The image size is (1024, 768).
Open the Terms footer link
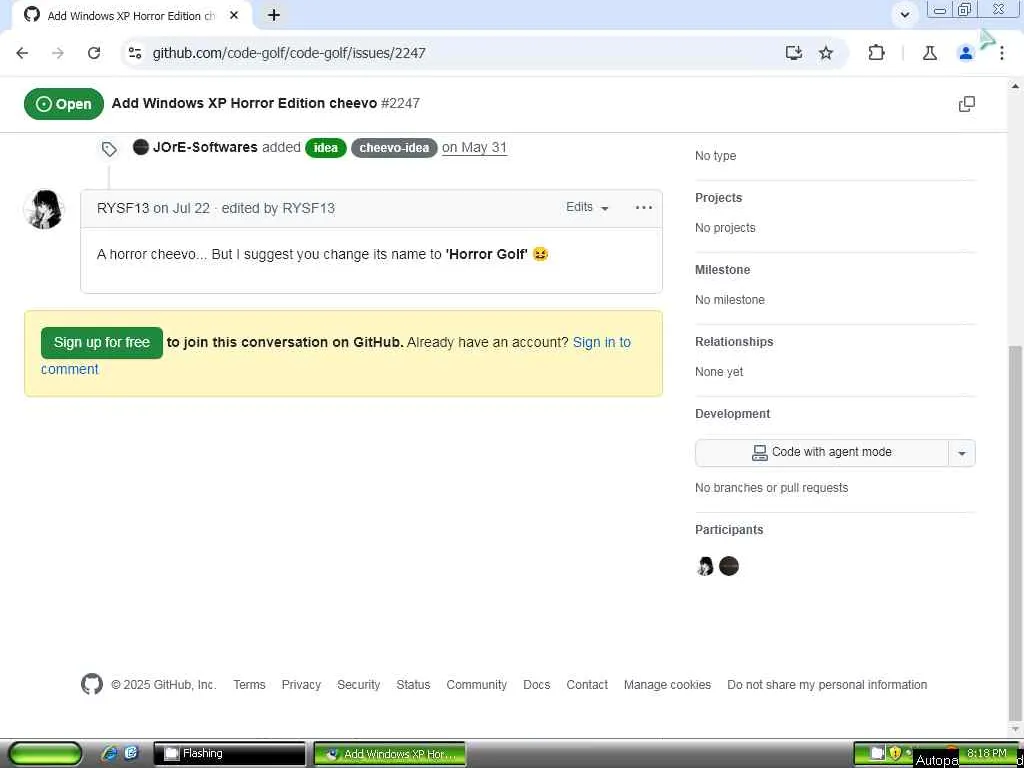[249, 684]
